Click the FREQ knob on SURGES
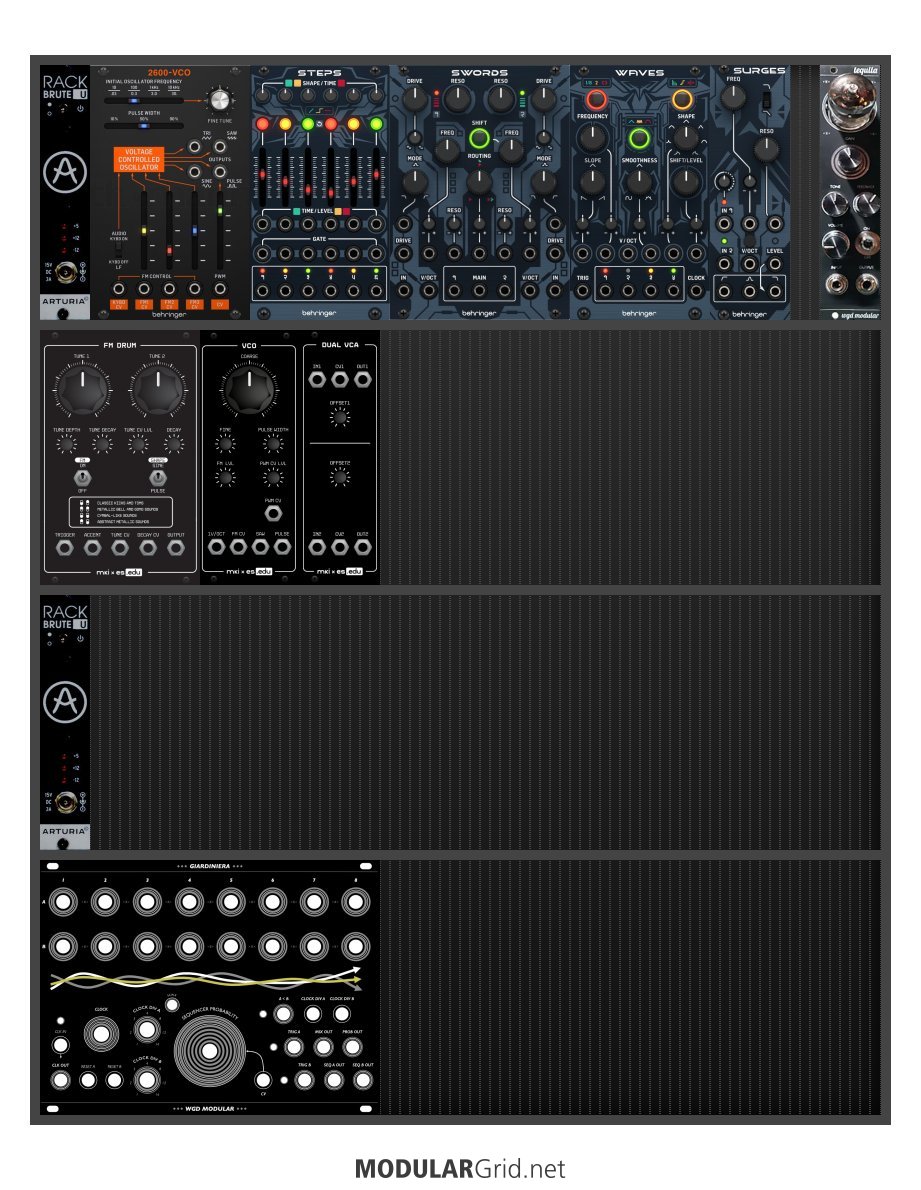 point(733,96)
